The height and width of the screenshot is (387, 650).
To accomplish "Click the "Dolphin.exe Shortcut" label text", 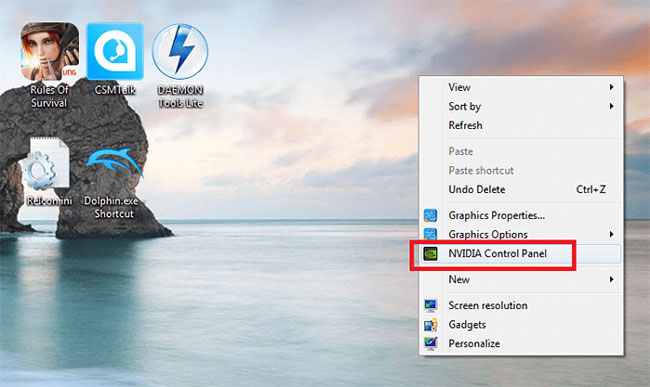I will [112, 207].
